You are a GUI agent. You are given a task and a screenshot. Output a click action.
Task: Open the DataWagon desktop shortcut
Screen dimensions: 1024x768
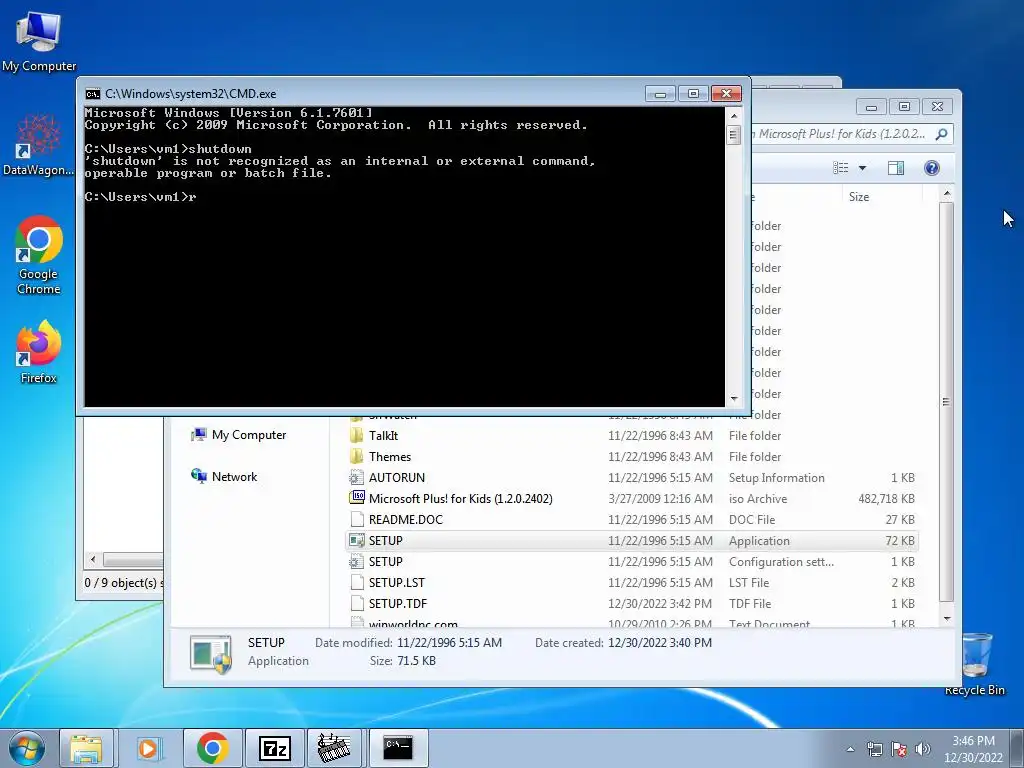(x=39, y=145)
